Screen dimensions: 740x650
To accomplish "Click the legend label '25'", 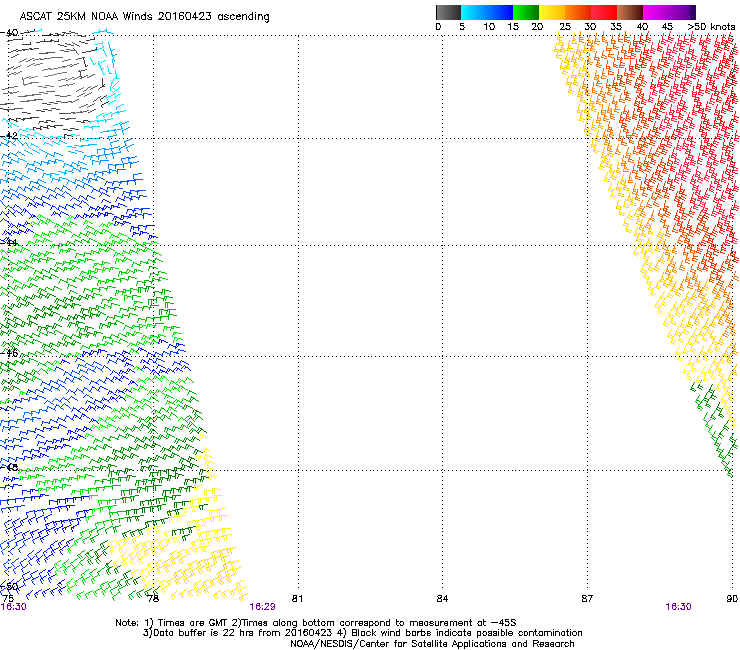I will [565, 27].
